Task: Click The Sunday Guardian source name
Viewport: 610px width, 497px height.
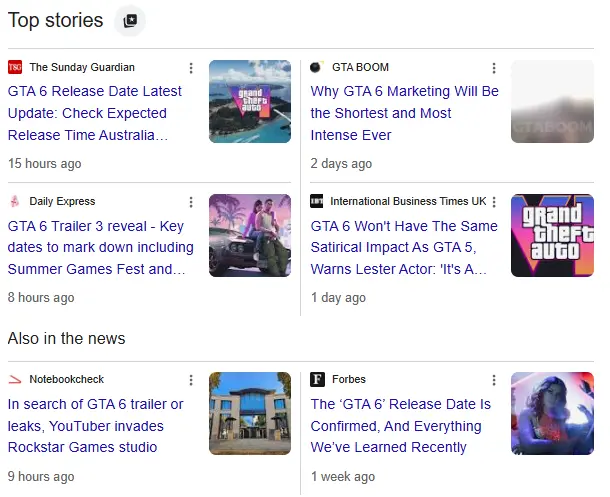Action: pyautogui.click(x=82, y=67)
